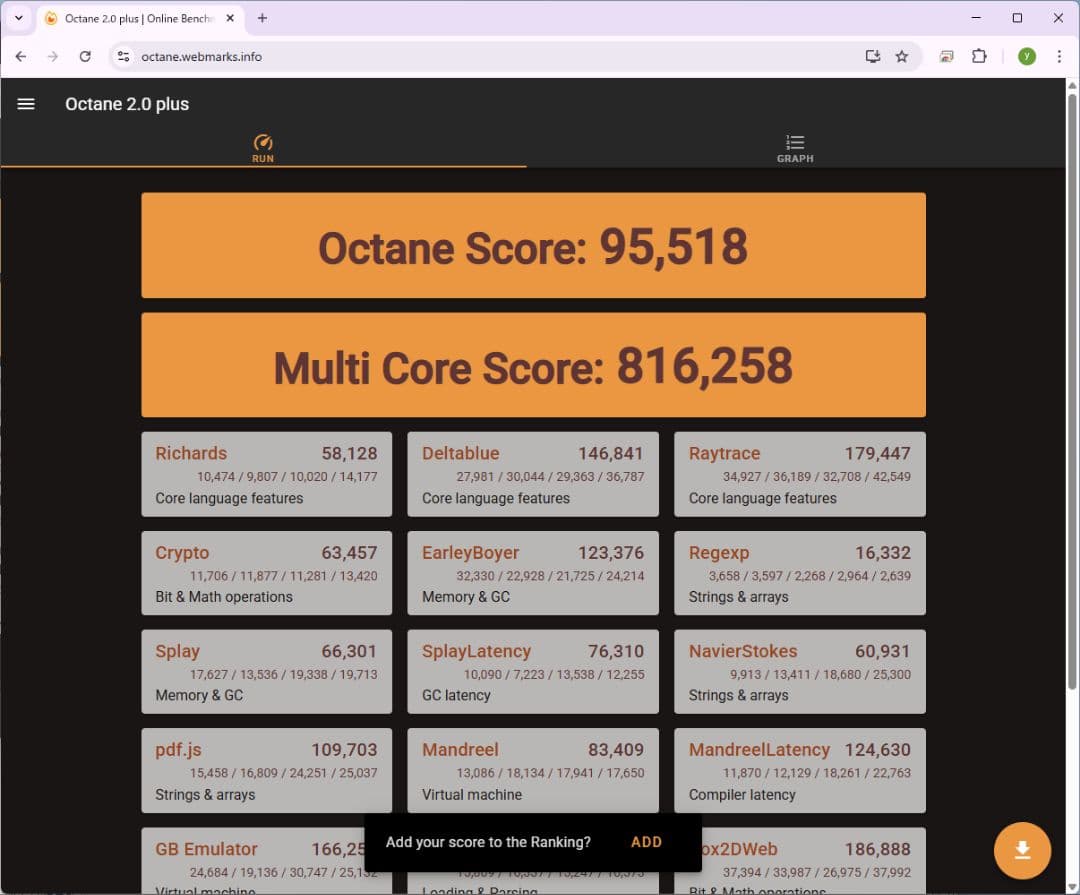Click the orange download floating button
This screenshot has width=1080, height=895.
click(x=1021, y=850)
